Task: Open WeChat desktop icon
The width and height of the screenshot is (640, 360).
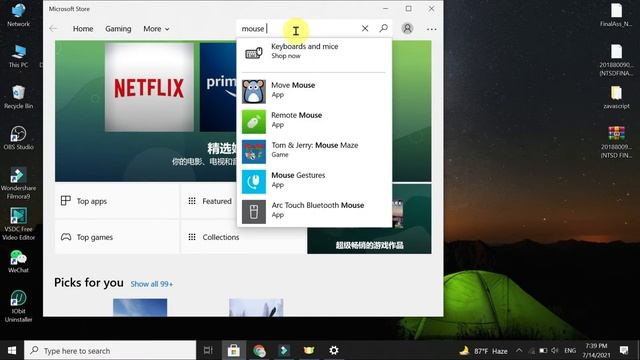Action: (18, 261)
